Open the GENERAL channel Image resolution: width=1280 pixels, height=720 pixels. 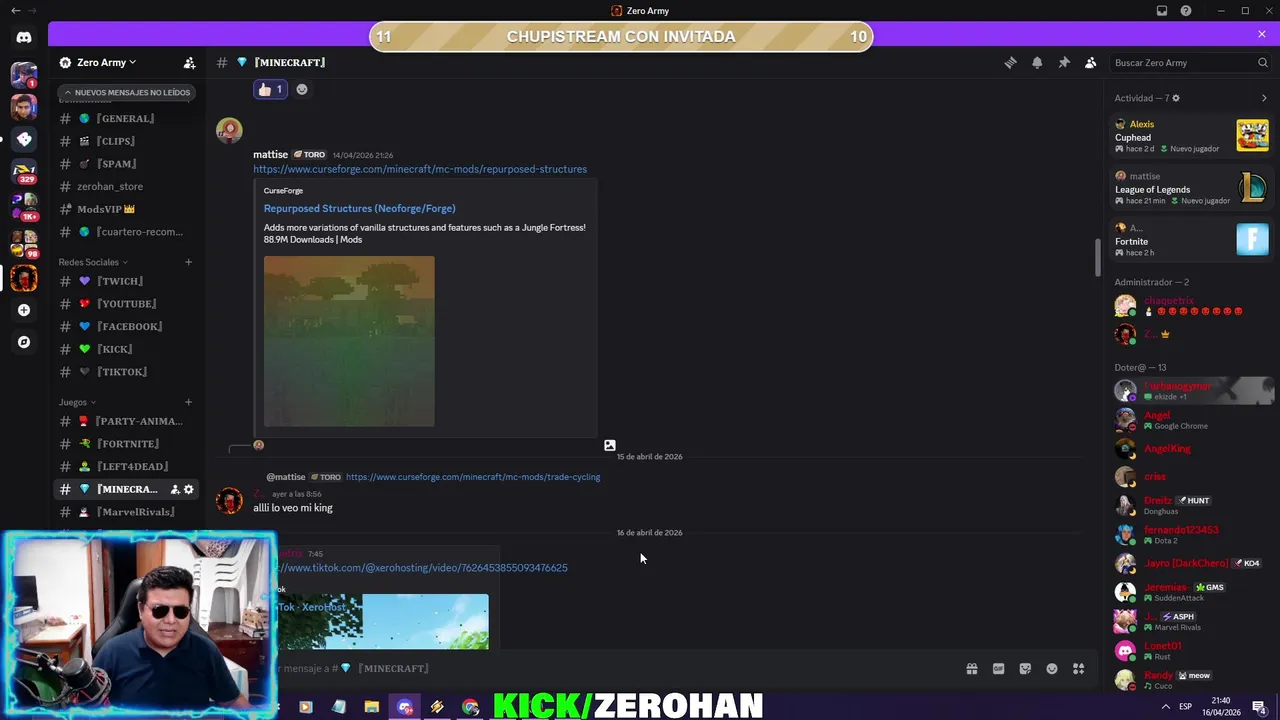[x=126, y=118]
